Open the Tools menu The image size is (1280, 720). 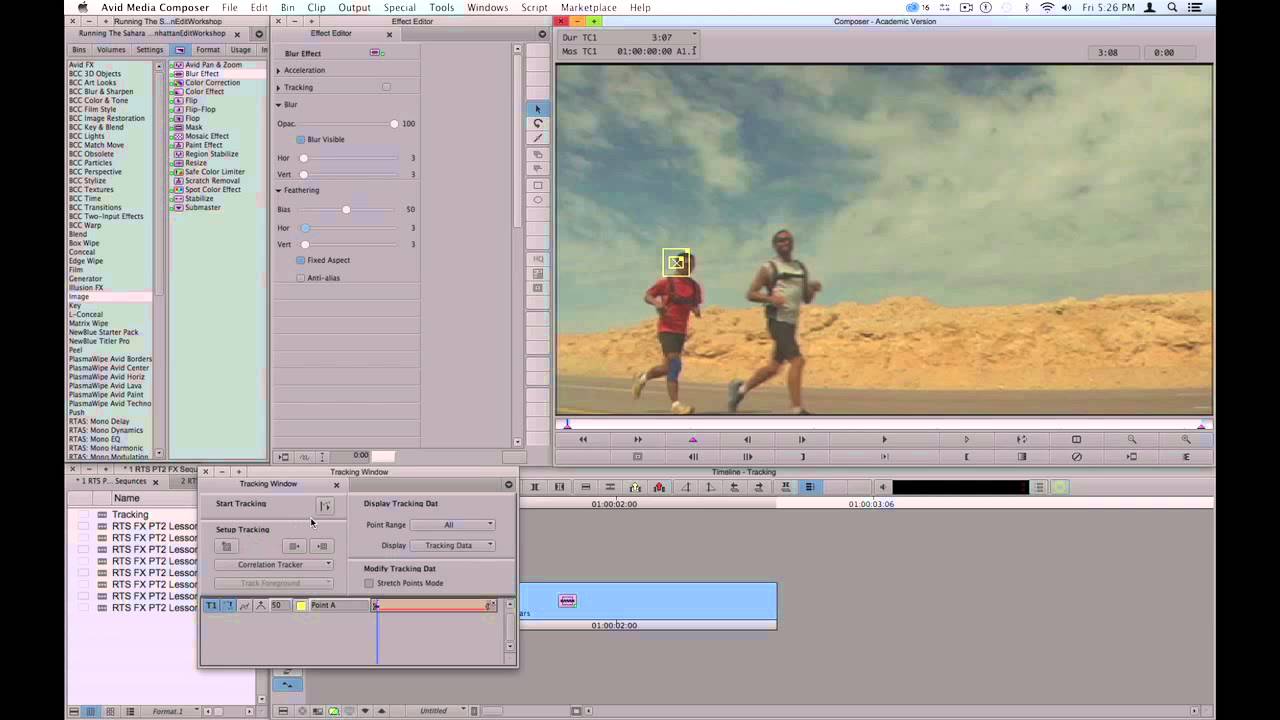tap(442, 7)
